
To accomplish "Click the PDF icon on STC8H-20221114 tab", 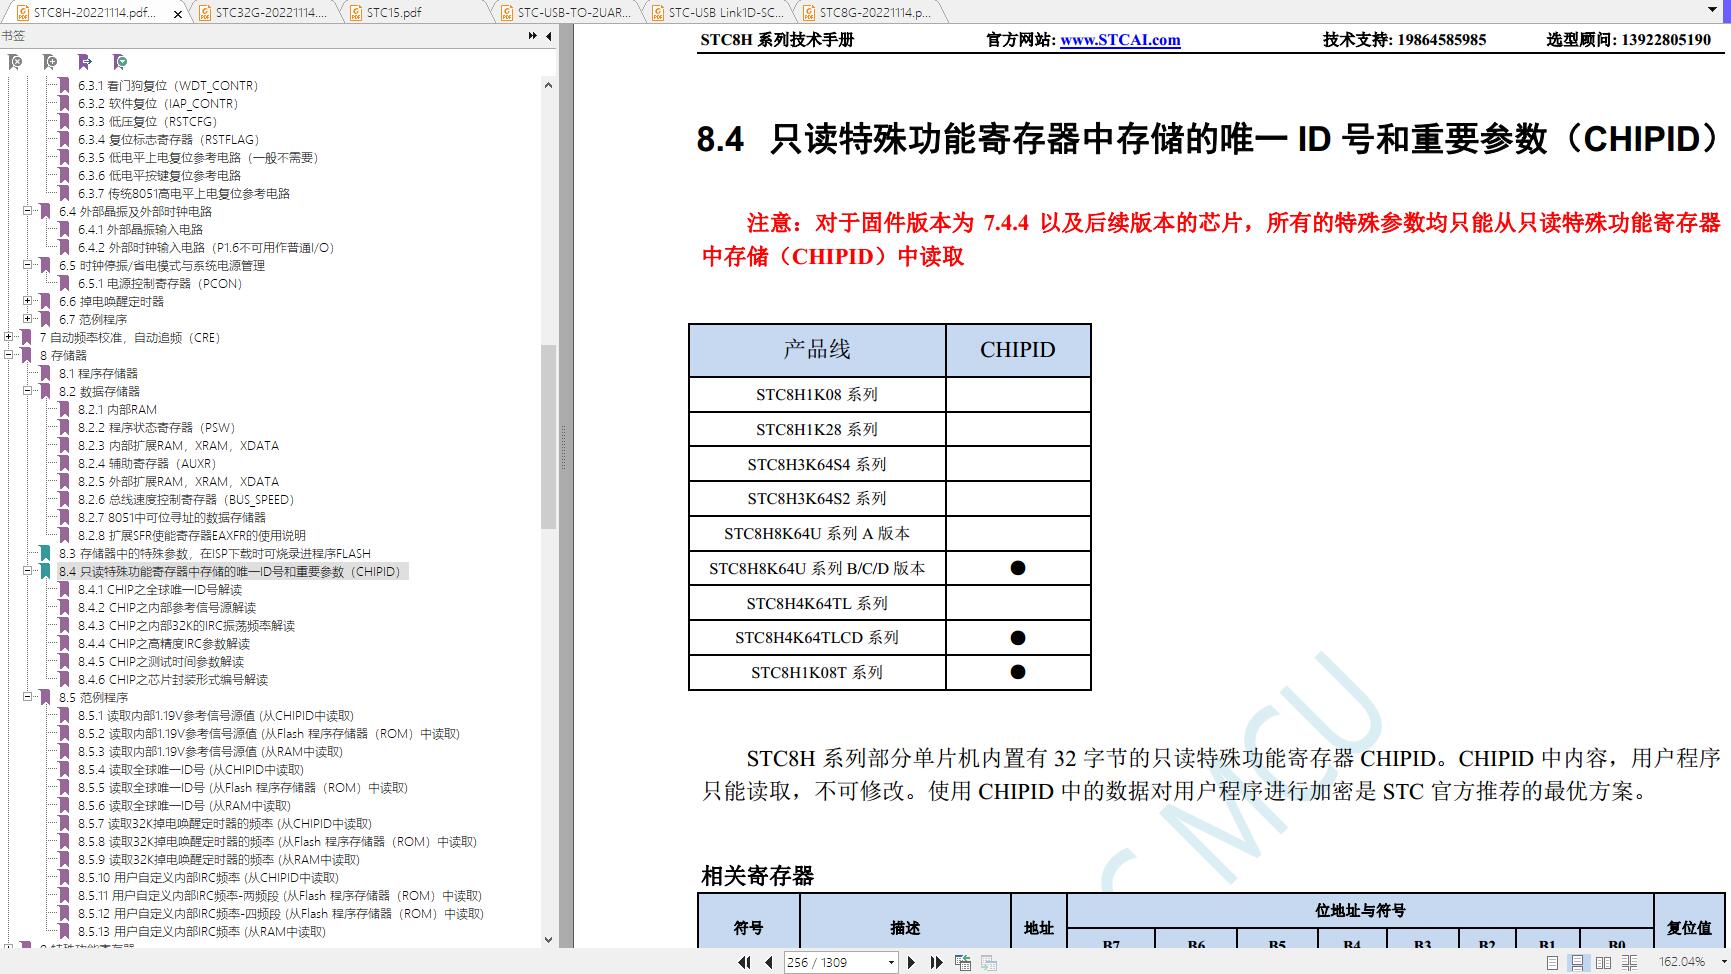I will click(x=23, y=13).
